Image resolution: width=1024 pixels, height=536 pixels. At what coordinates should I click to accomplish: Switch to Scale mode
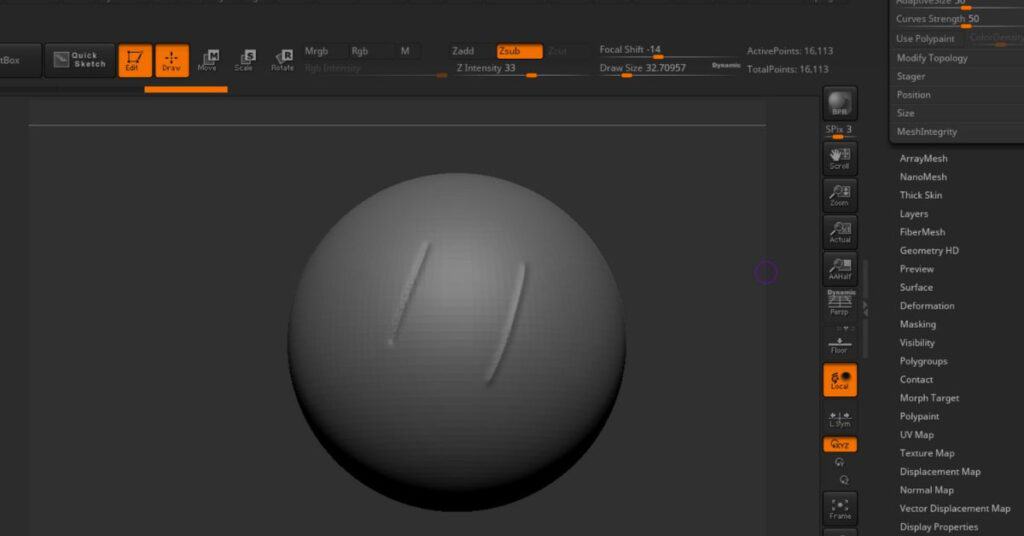244,61
